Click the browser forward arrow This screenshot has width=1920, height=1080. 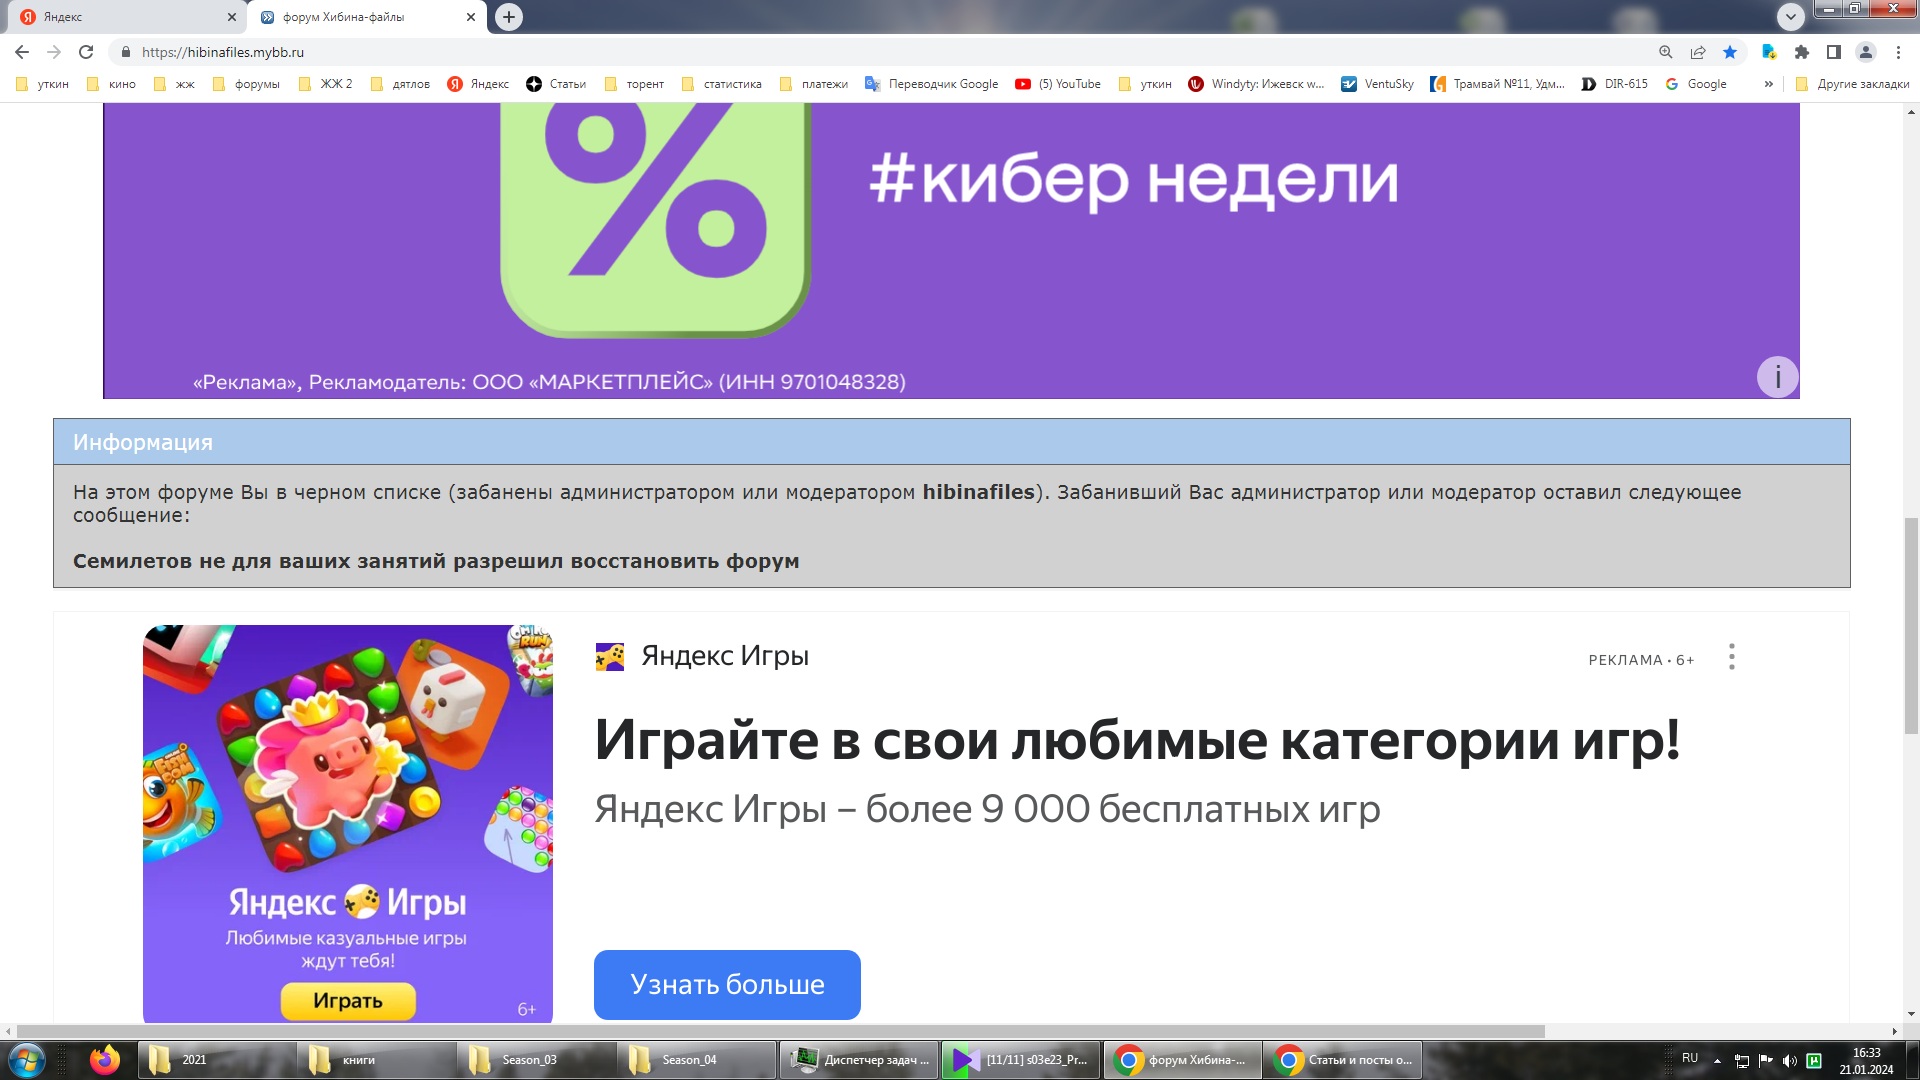coord(54,52)
